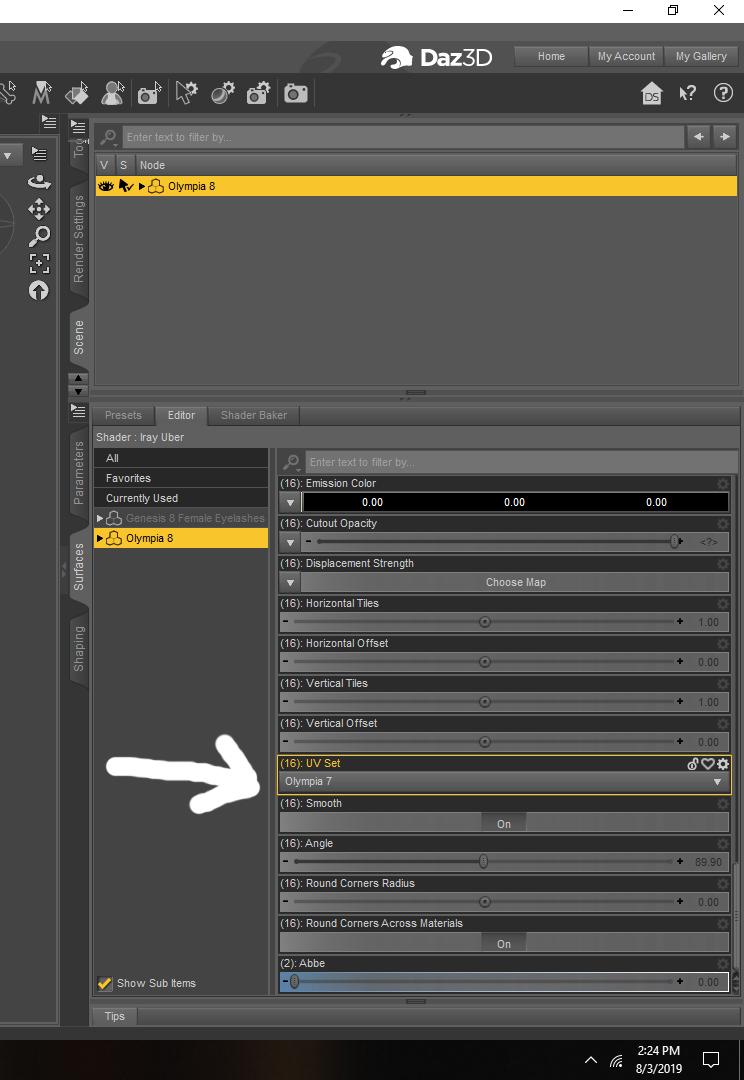Open the question mark help icon
The image size is (744, 1080).
723,93
